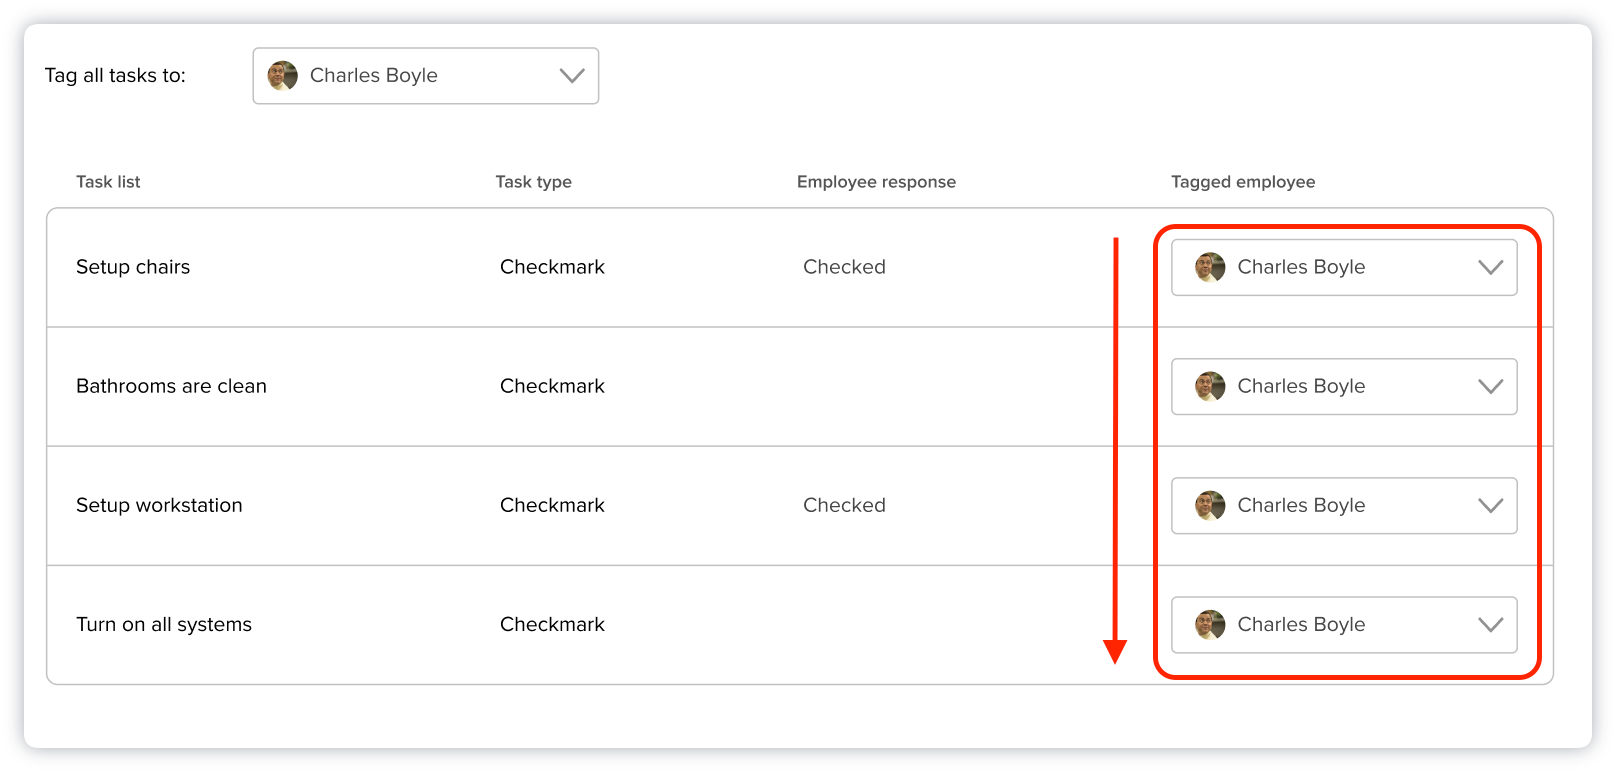Click Charles Boyle avatar in top dropdown

[x=283, y=76]
